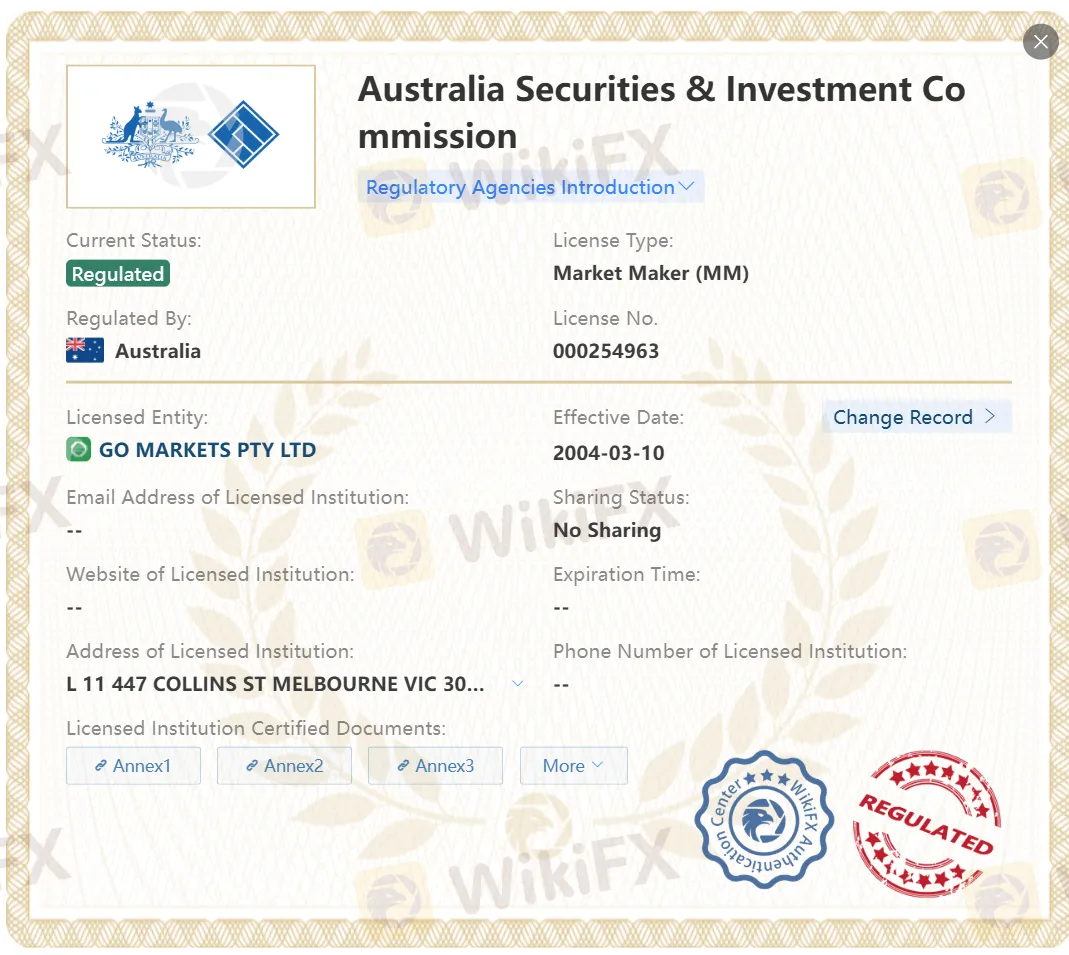
Task: Click the red REGULATED stamp
Action: click(x=925, y=822)
